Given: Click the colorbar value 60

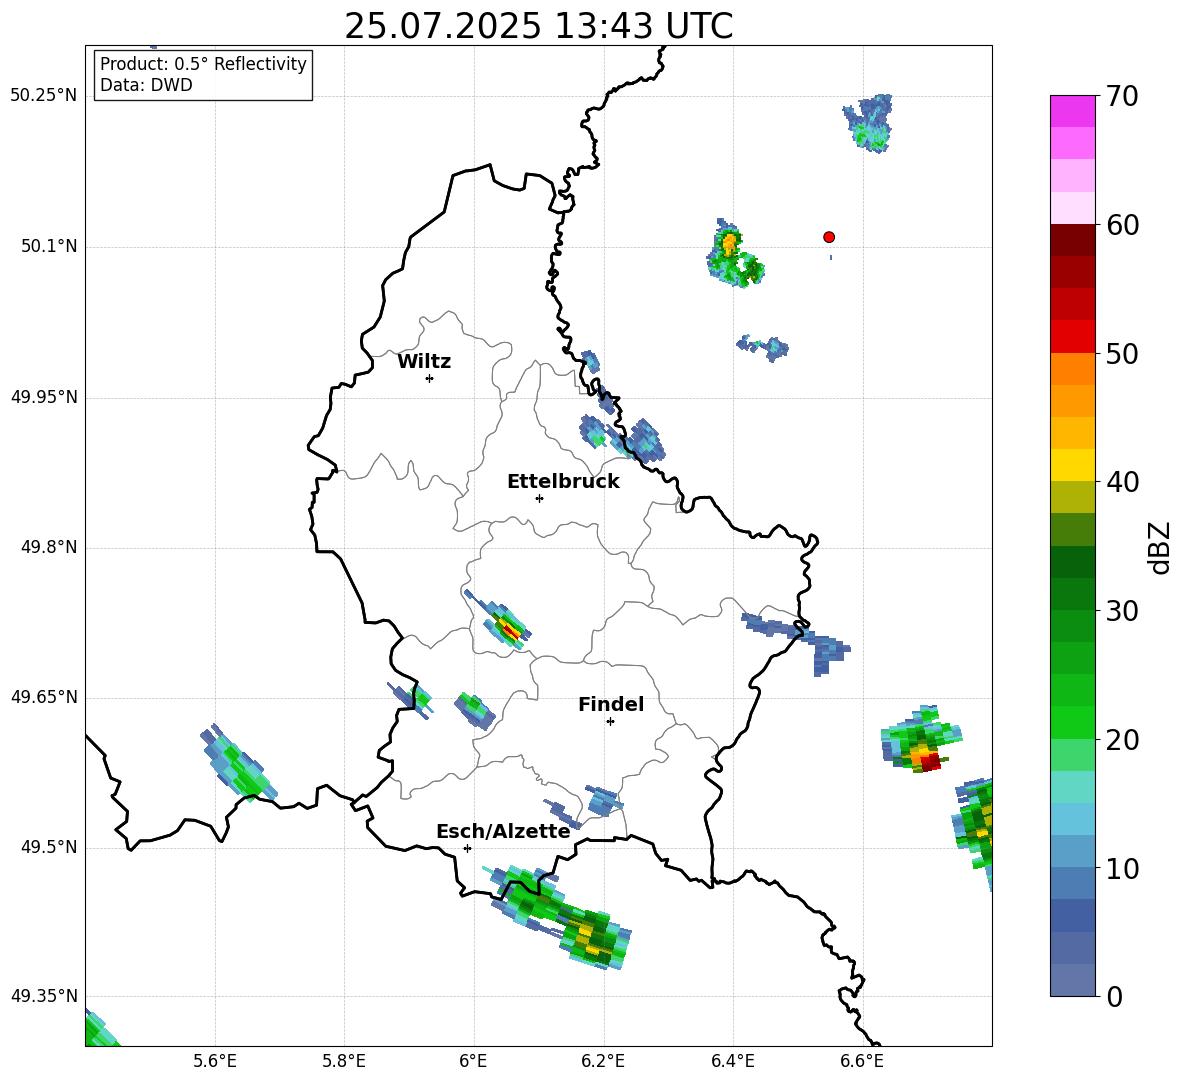Looking at the screenshot, I should point(1122,225).
